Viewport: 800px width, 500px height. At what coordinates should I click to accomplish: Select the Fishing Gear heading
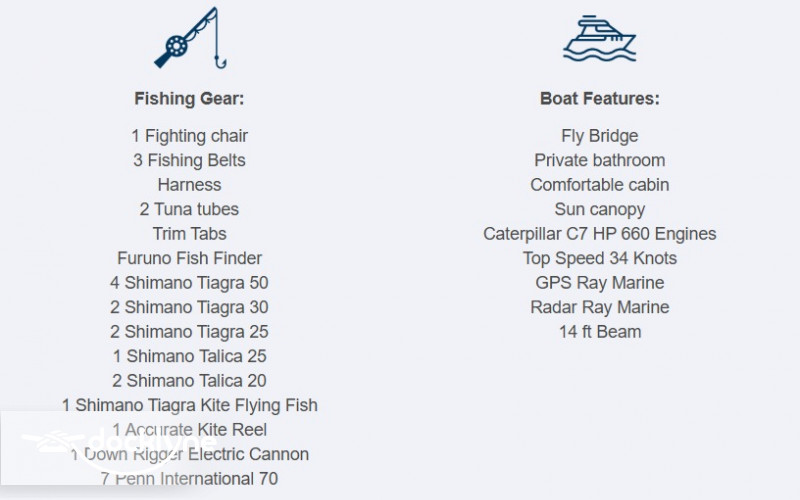click(x=189, y=99)
